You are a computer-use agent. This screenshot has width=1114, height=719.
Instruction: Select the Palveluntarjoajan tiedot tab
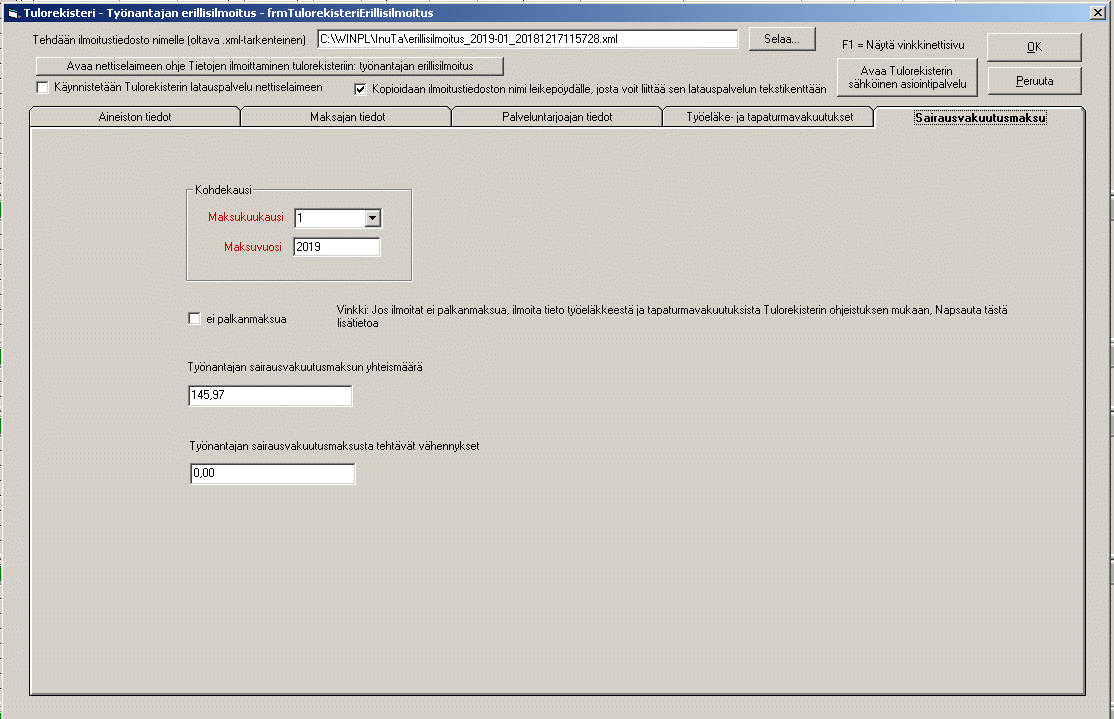pyautogui.click(x=557, y=117)
